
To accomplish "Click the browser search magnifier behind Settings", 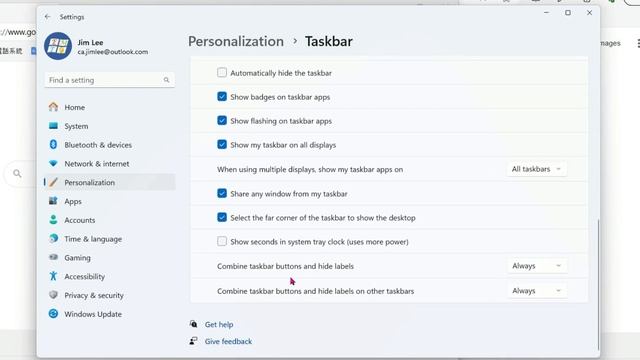I will pyautogui.click(x=17, y=173).
